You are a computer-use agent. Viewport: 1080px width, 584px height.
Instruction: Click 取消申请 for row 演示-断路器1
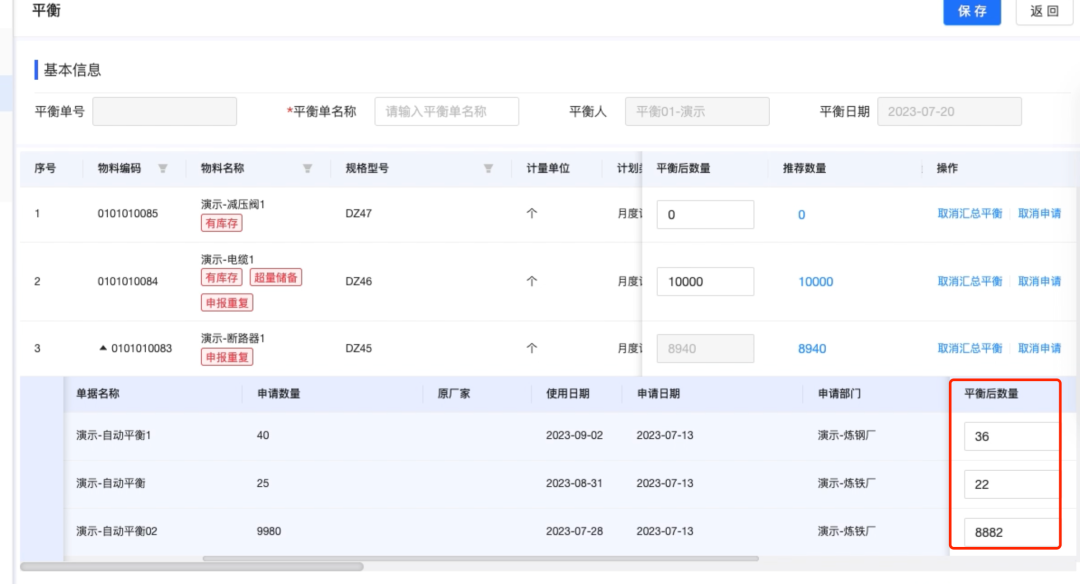pyautogui.click(x=1039, y=348)
